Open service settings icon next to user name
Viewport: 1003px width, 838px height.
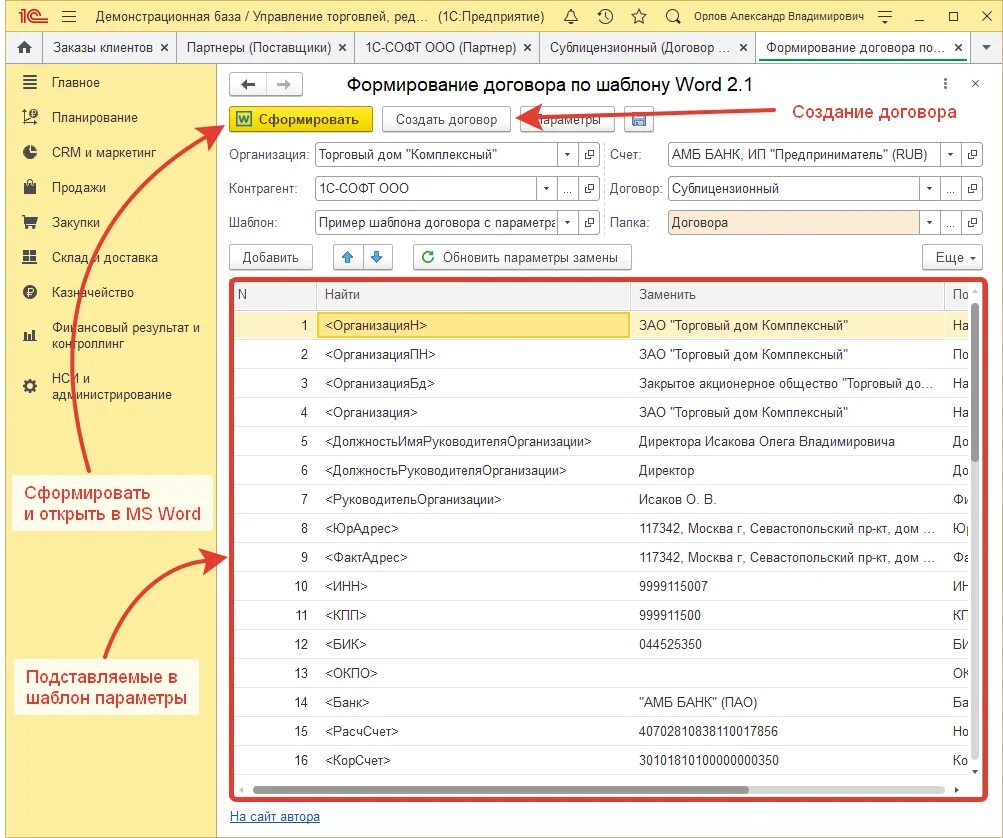click(x=885, y=16)
